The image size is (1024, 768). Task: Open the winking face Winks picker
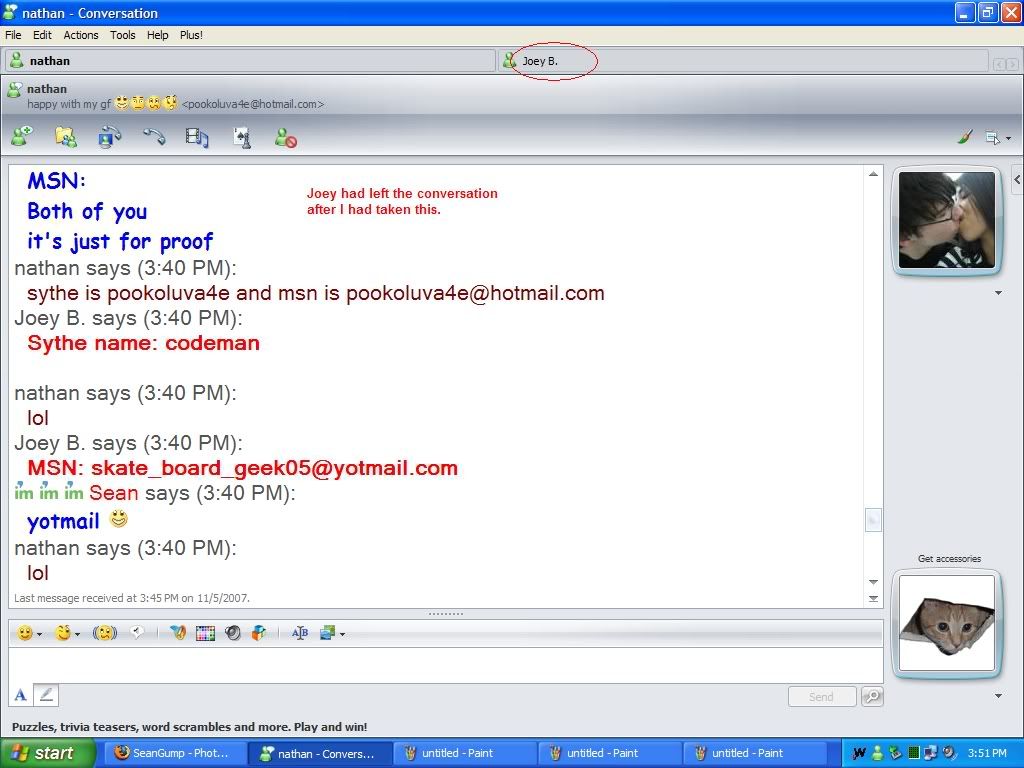[63, 633]
